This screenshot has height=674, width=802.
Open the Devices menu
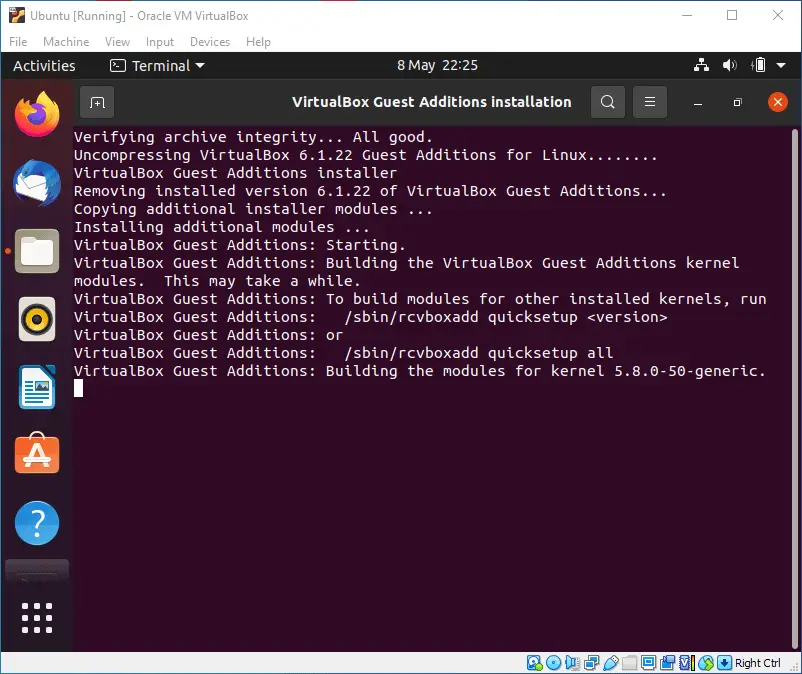(x=210, y=41)
